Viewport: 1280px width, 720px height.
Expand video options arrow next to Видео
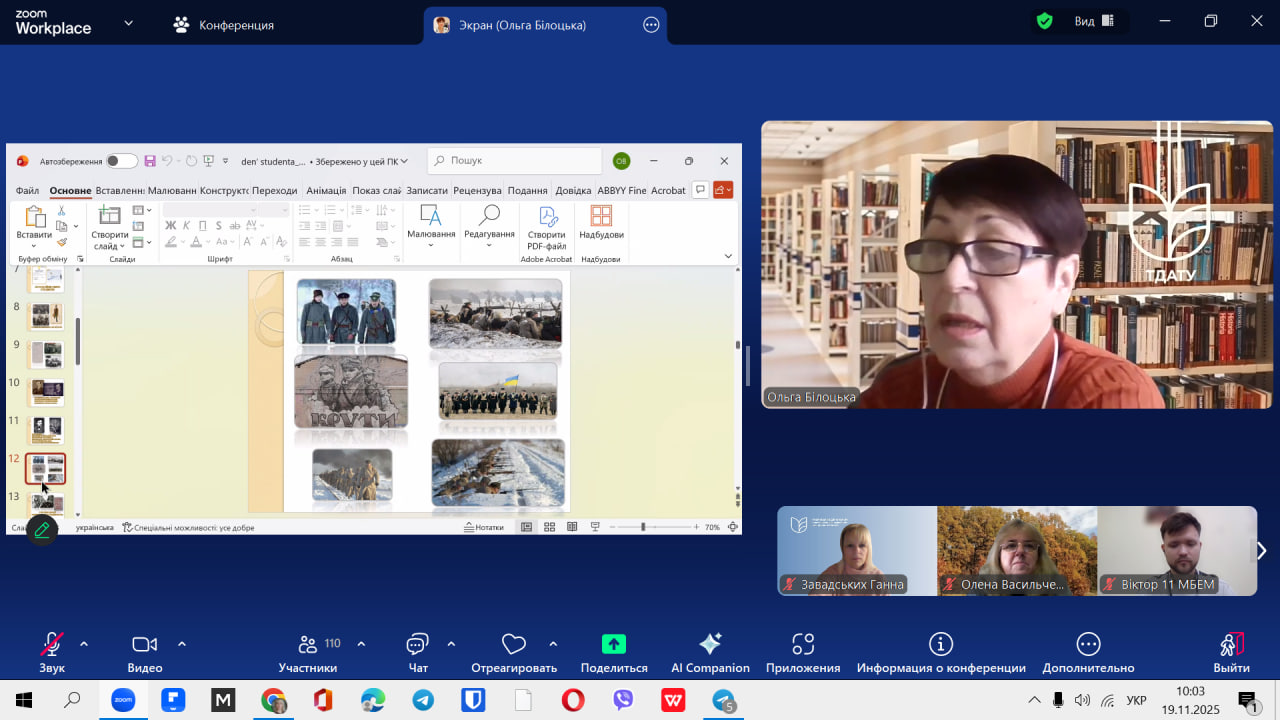pyautogui.click(x=182, y=644)
